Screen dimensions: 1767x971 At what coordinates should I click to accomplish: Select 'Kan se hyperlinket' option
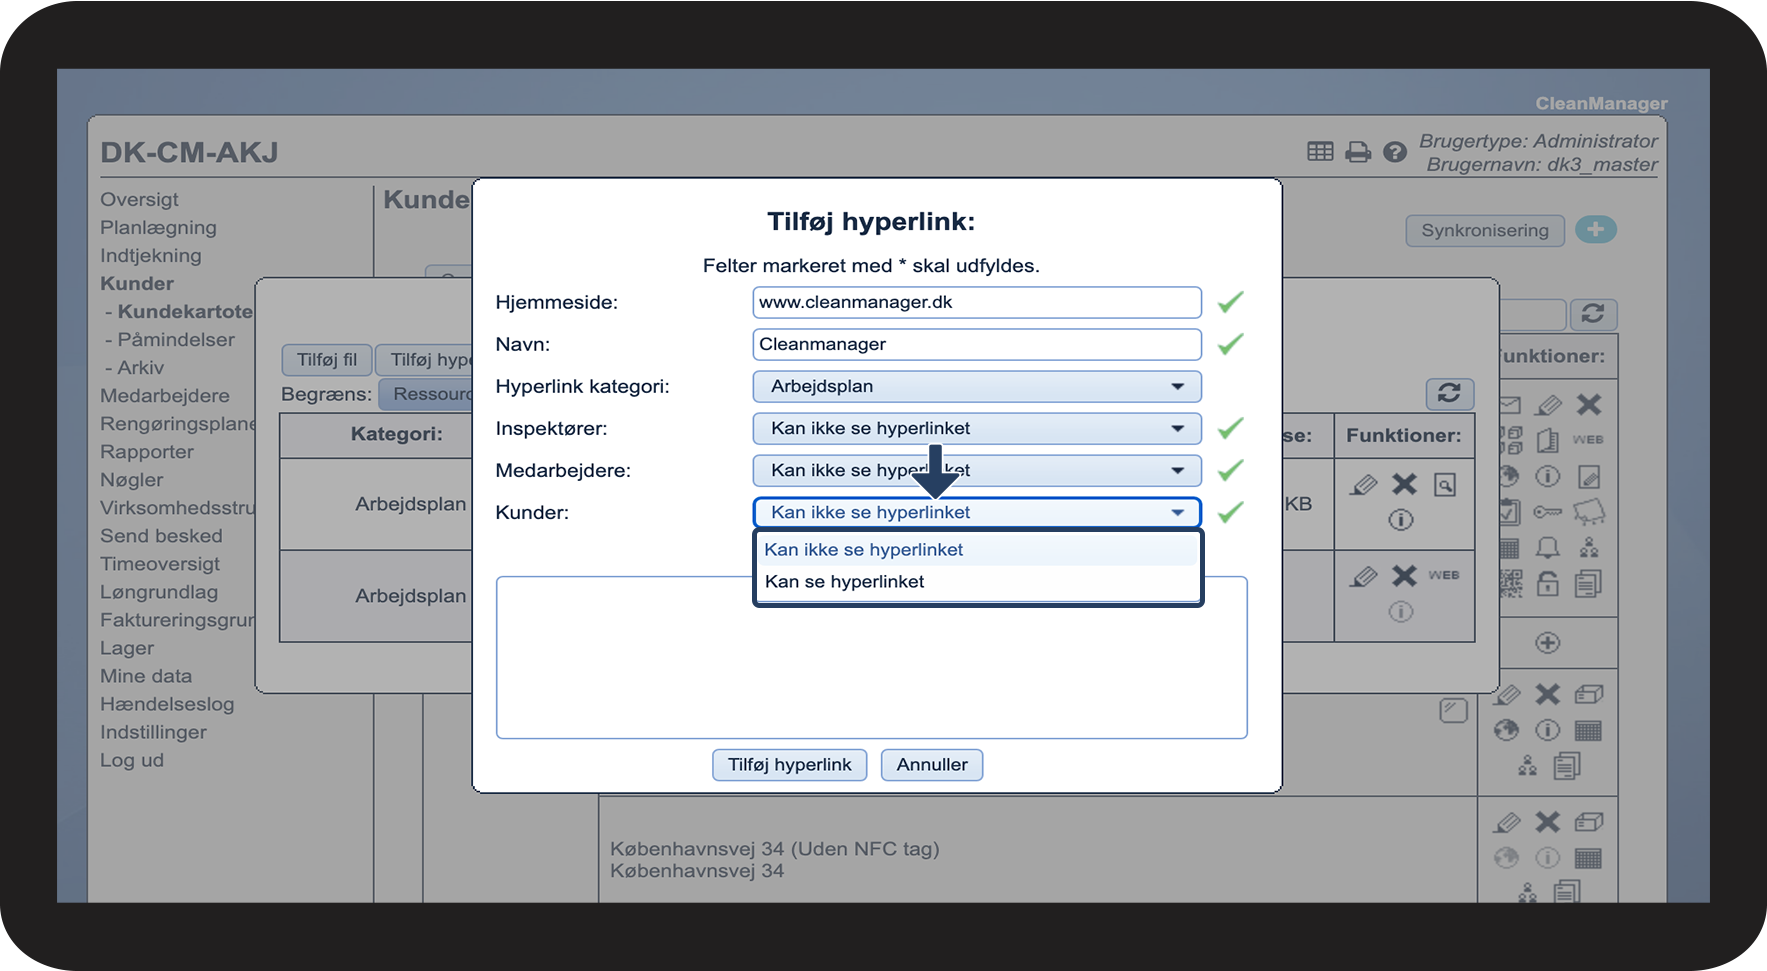(x=977, y=581)
